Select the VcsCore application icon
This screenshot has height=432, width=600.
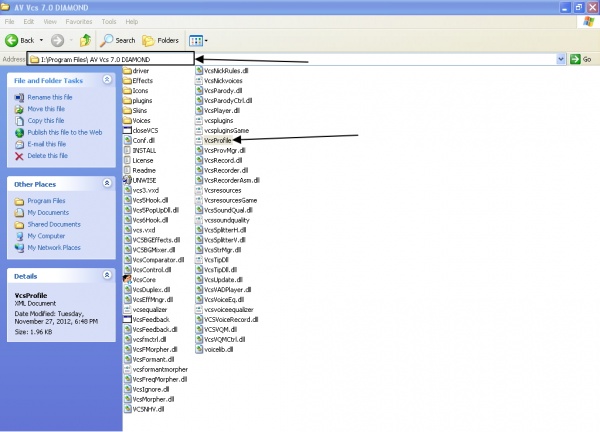coord(127,280)
